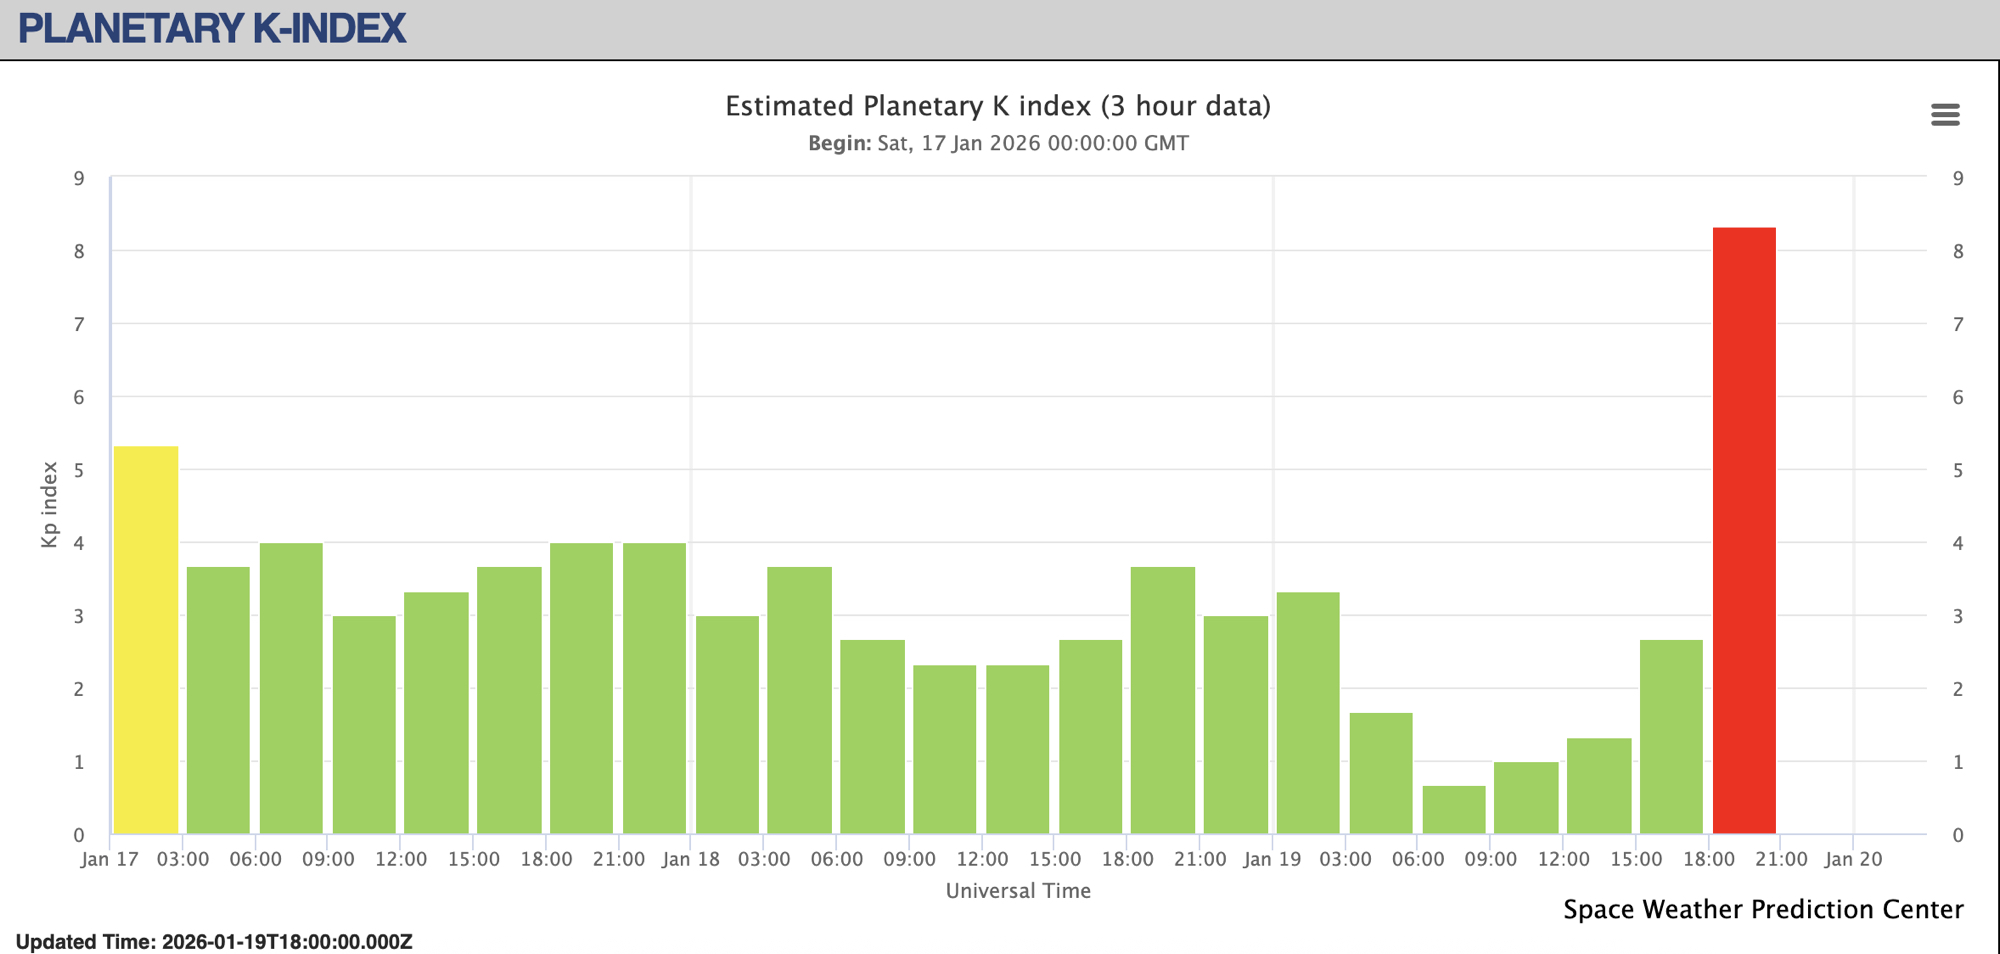Click the green bar starting at Jan 18 18:00

(x=1163, y=700)
